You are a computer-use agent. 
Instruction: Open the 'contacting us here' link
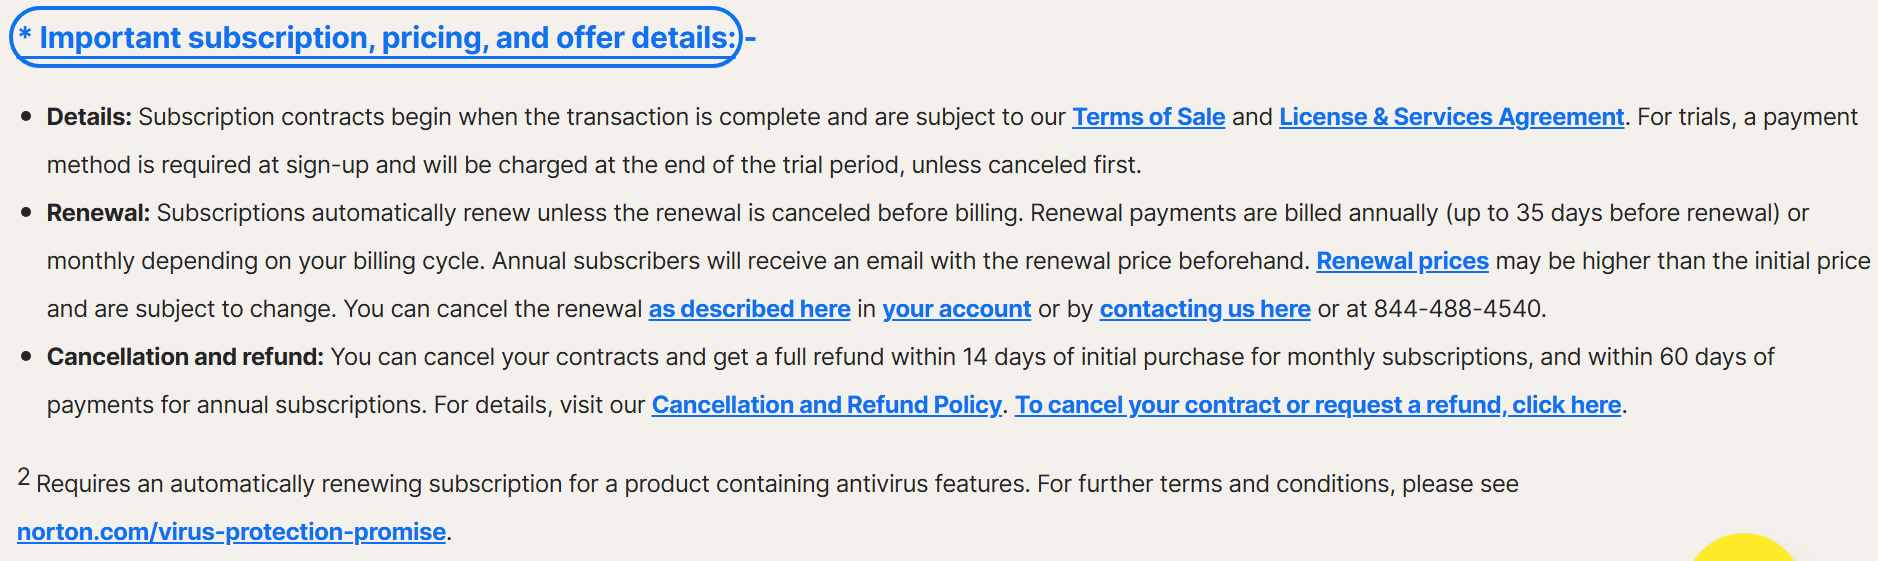[x=1205, y=309]
